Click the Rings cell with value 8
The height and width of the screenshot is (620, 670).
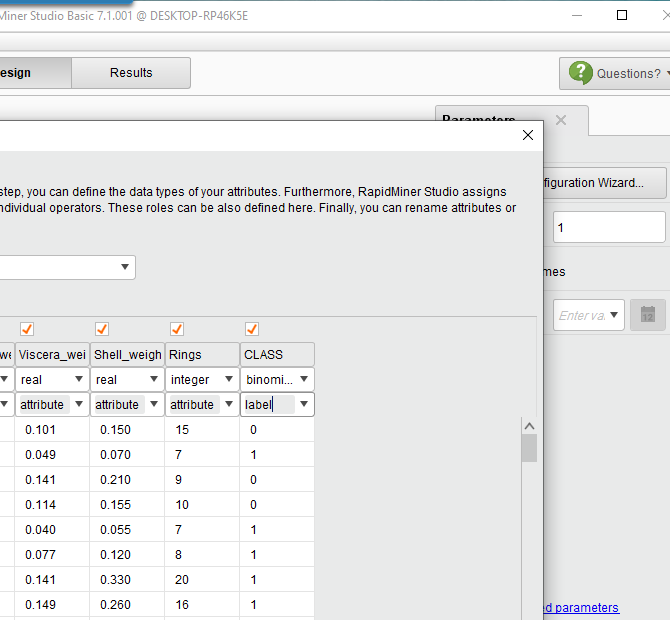[x=202, y=554]
